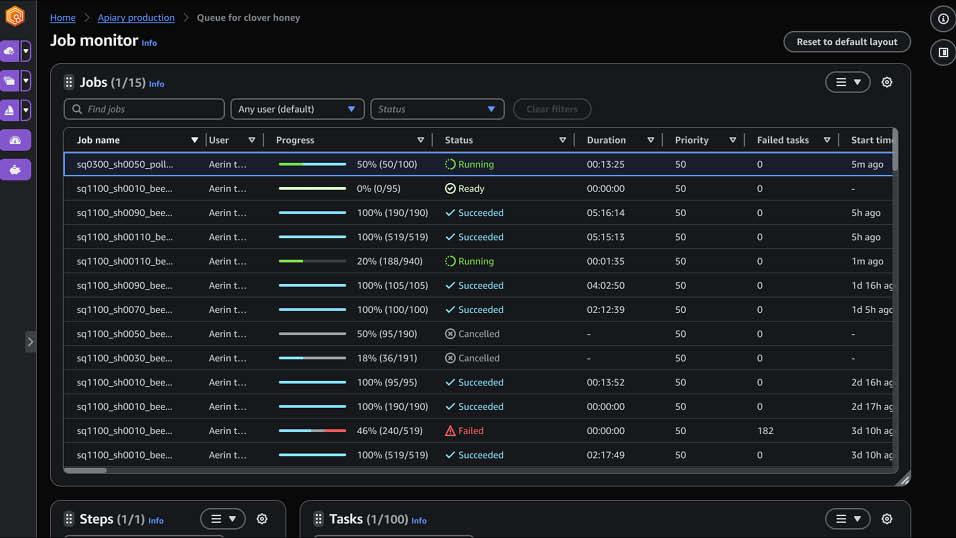
Task: Open the pyramid fleet sidebar icon
Action: [10, 110]
